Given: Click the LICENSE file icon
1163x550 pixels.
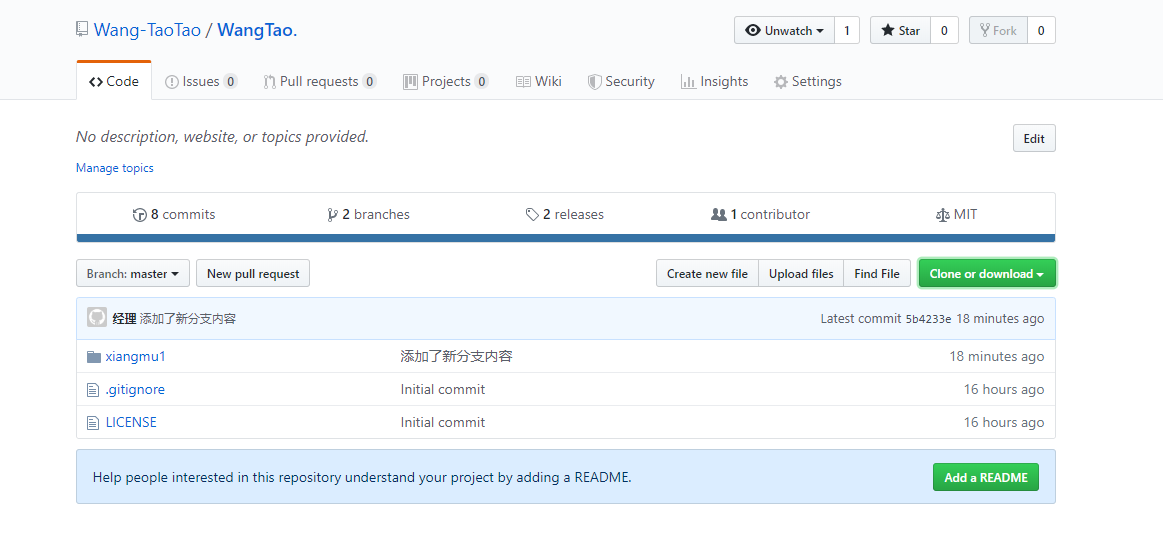Looking at the screenshot, I should tap(93, 423).
